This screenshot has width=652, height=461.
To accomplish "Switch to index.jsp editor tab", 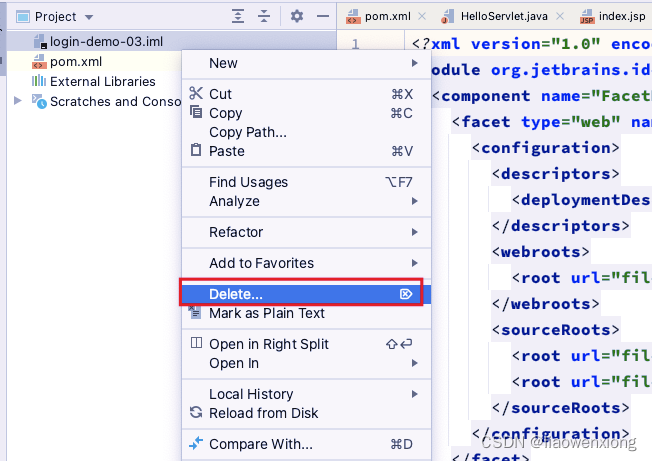I will click(622, 16).
